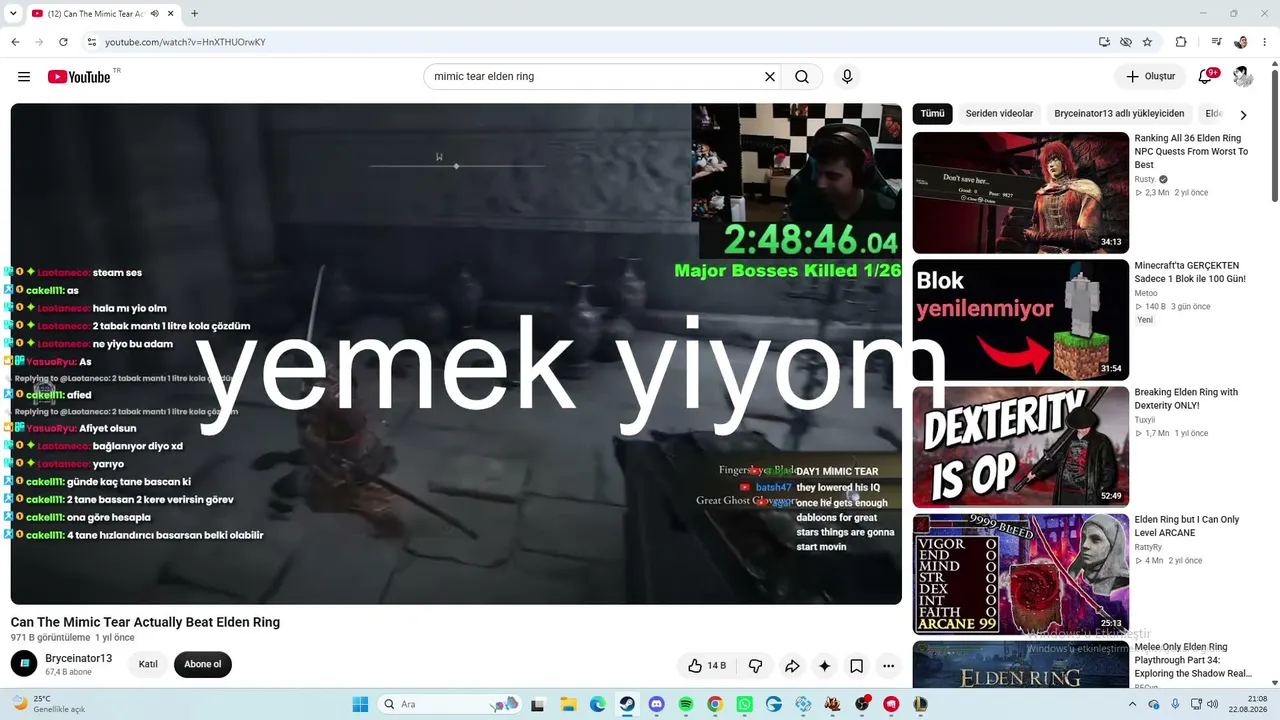This screenshot has height=720, width=1280.
Task: Click the YouTube search input field
Action: (x=595, y=77)
